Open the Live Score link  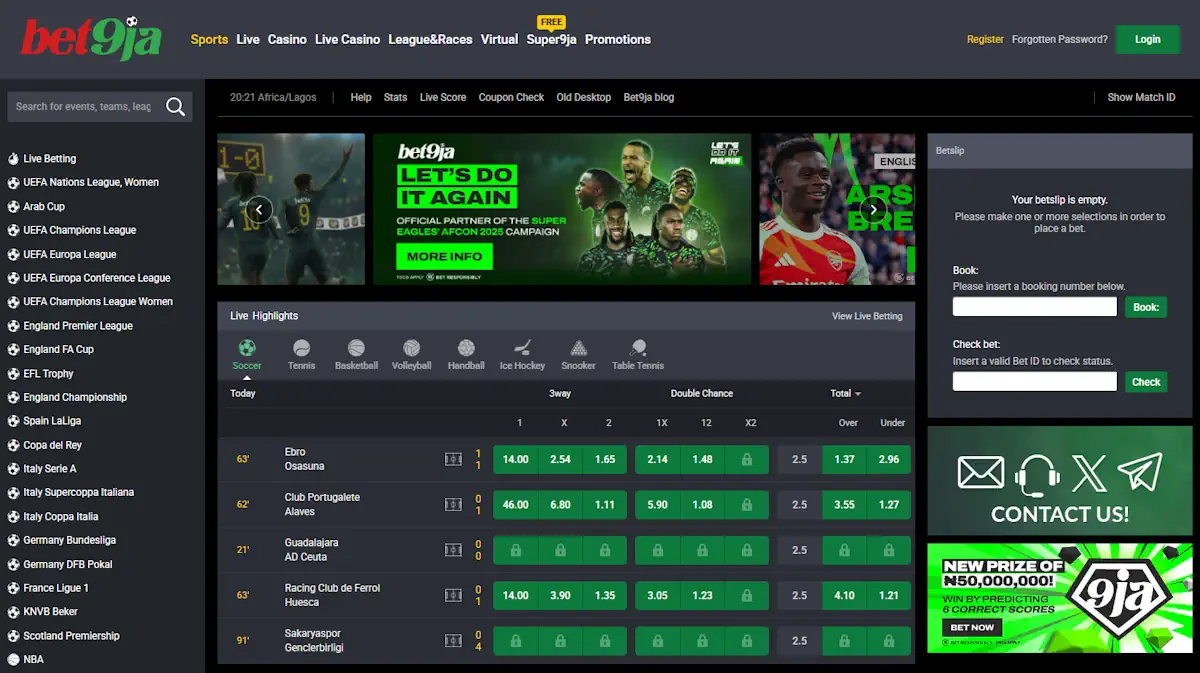442,97
